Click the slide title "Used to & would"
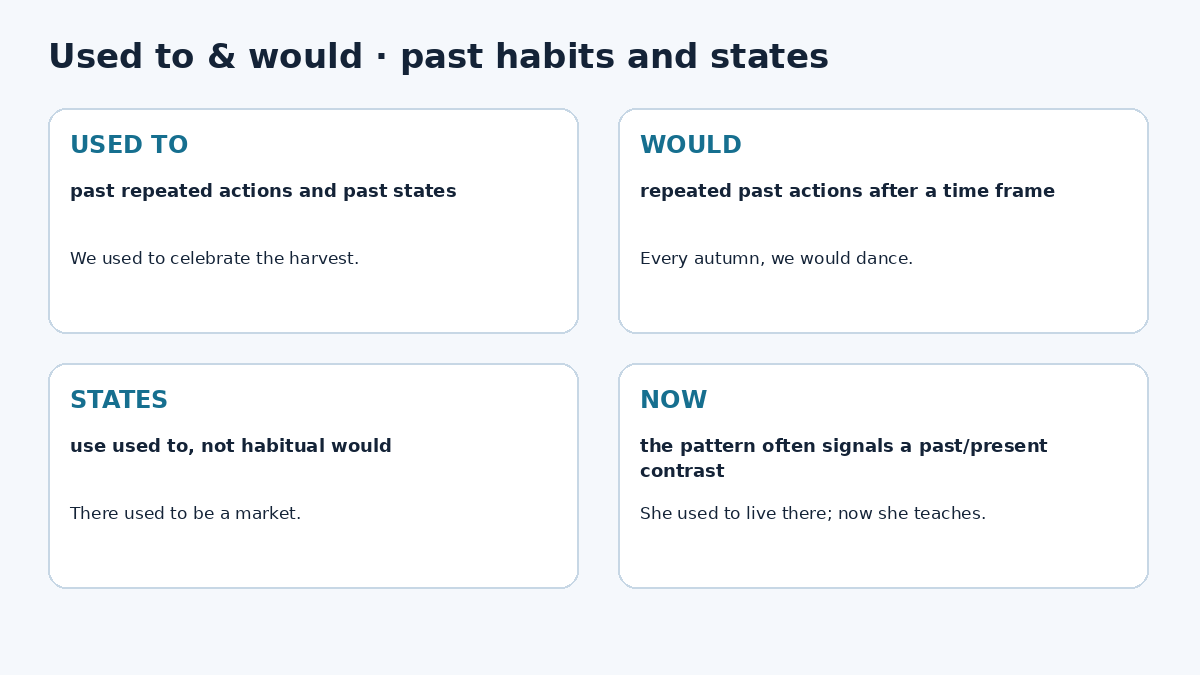 [205, 57]
